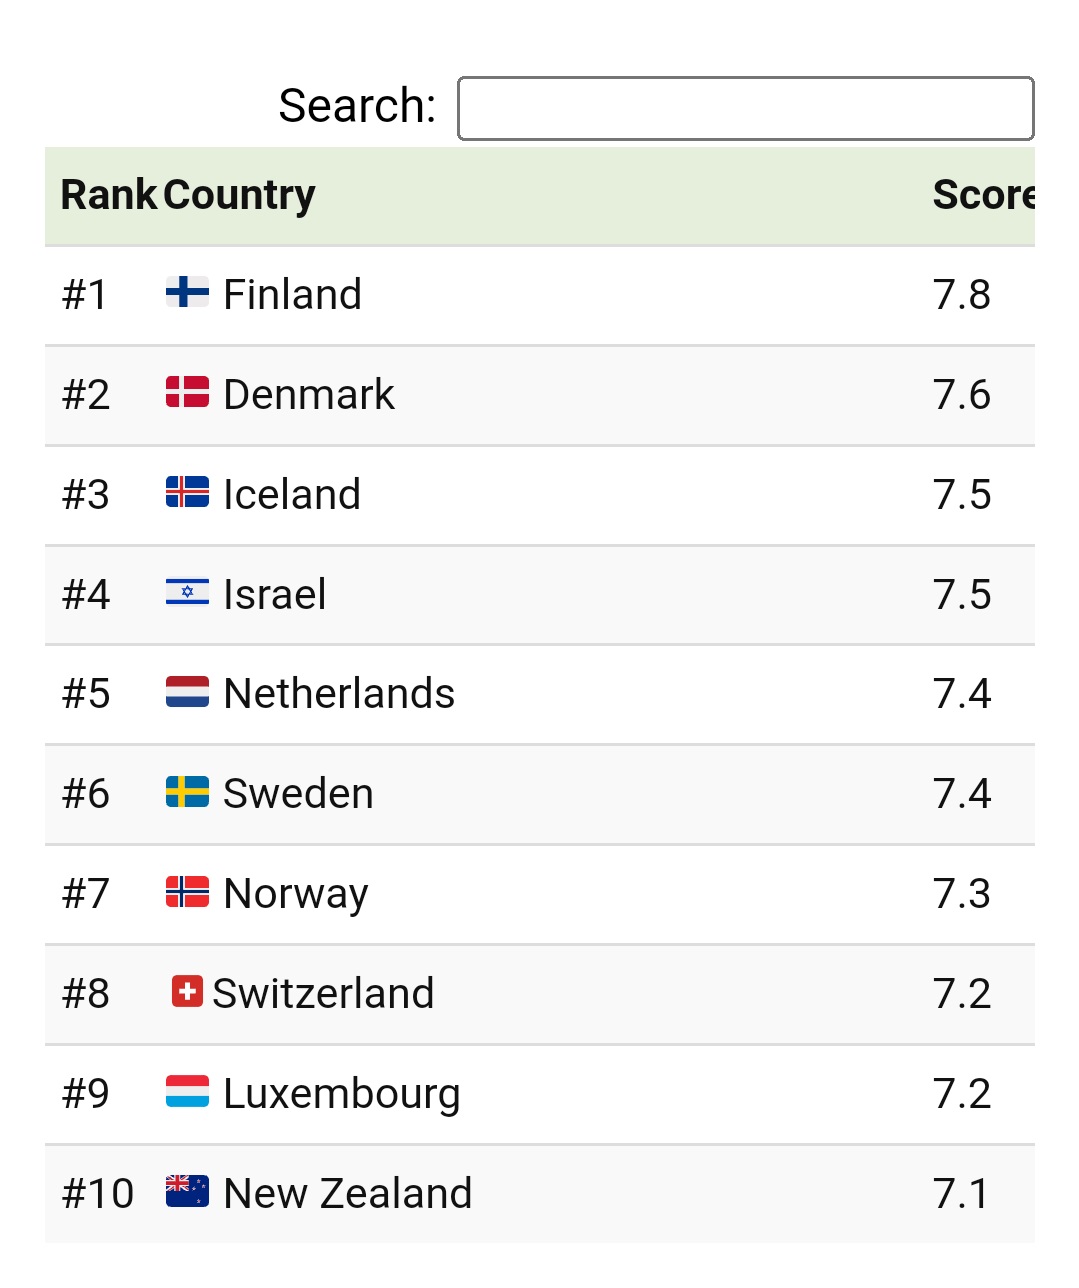Click the Switzerland flag icon
The image size is (1079, 1288).
pos(187,992)
